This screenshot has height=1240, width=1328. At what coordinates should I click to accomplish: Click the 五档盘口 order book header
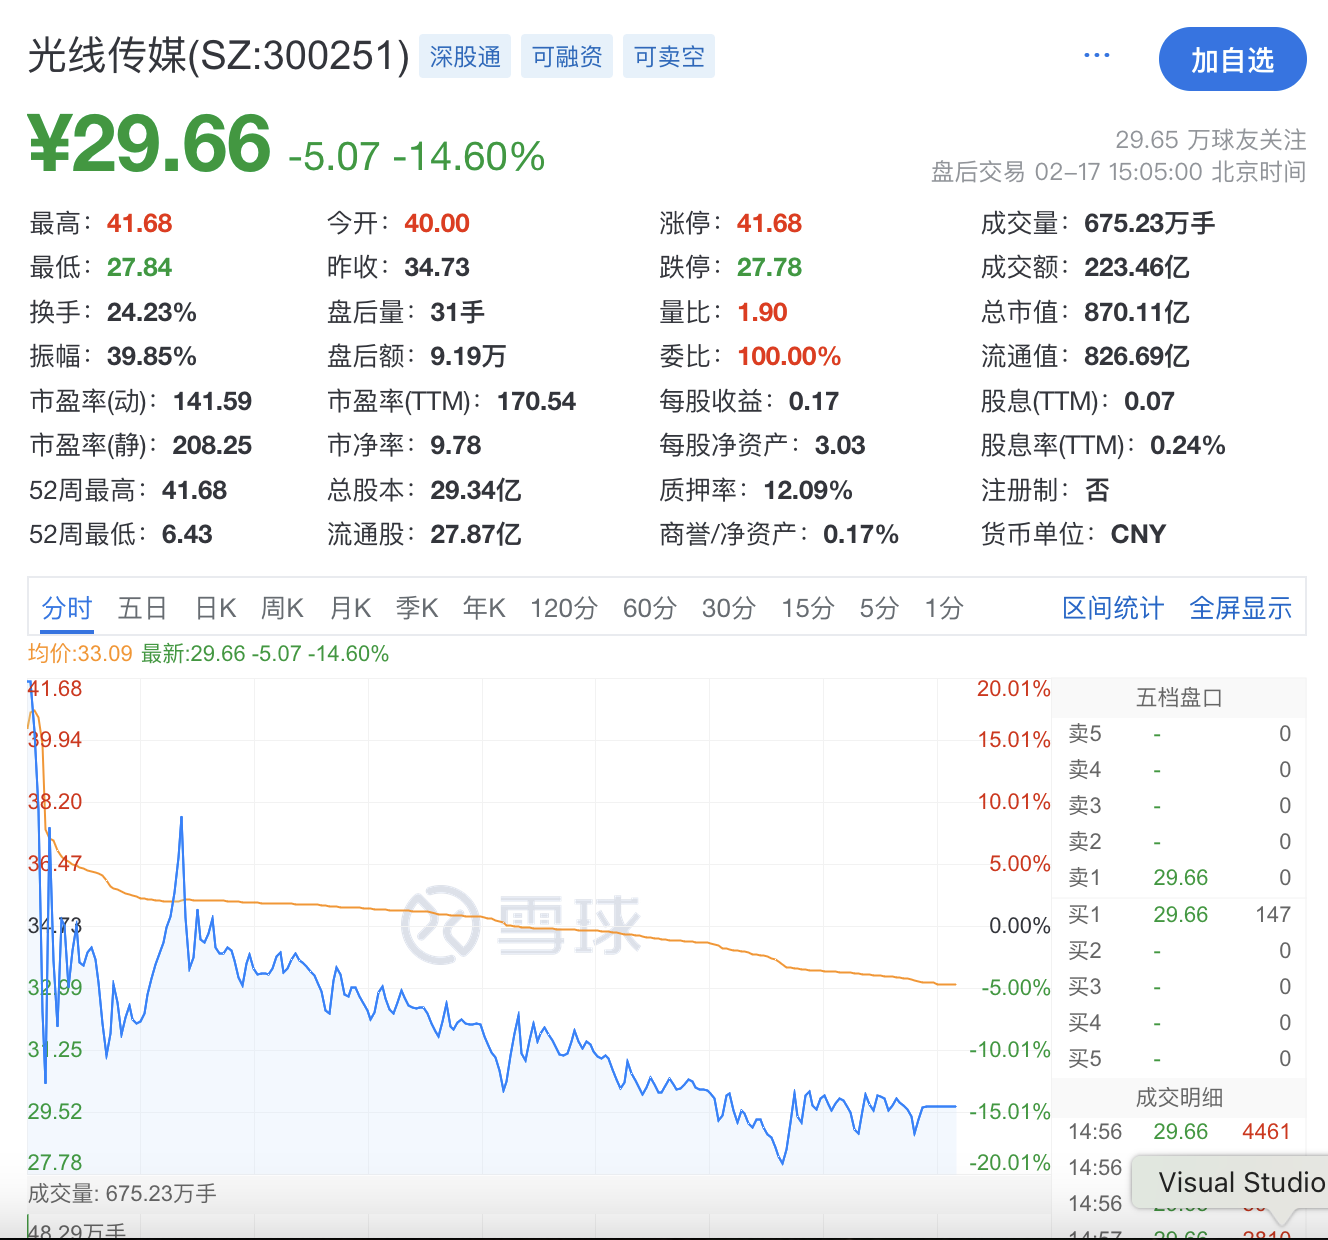click(x=1179, y=697)
